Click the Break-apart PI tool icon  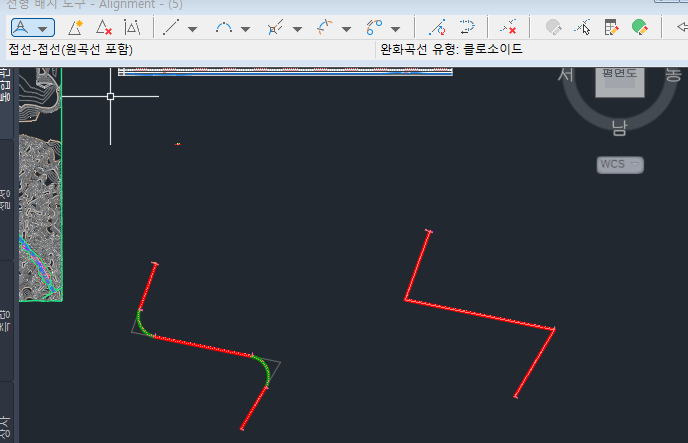tap(132, 27)
